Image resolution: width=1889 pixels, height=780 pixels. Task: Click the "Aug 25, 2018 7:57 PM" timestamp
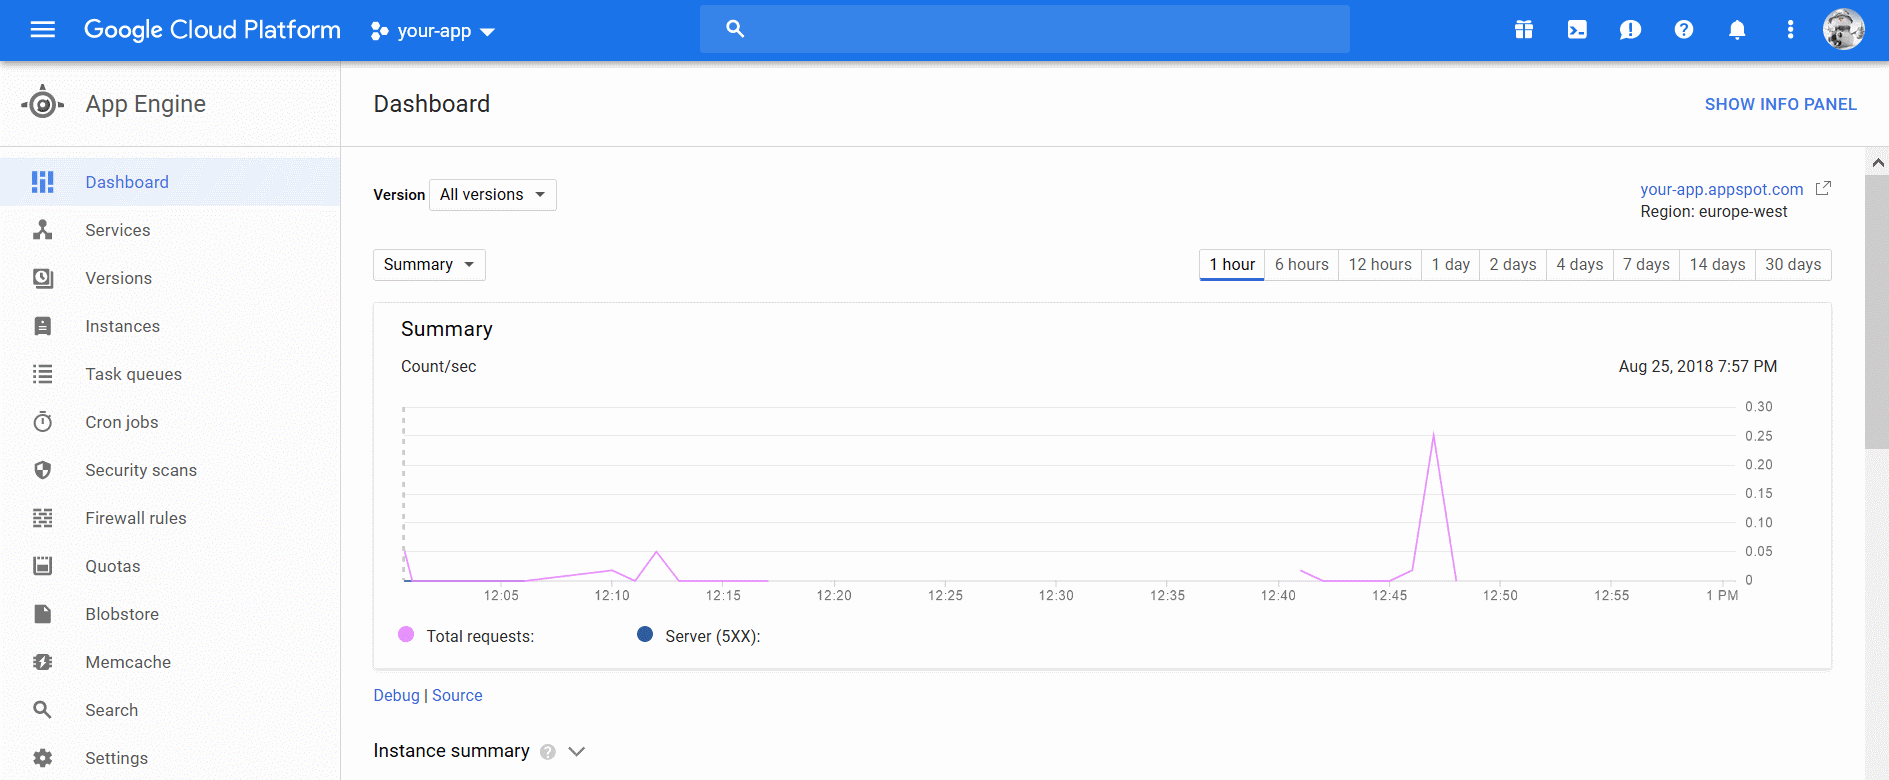(x=1698, y=366)
